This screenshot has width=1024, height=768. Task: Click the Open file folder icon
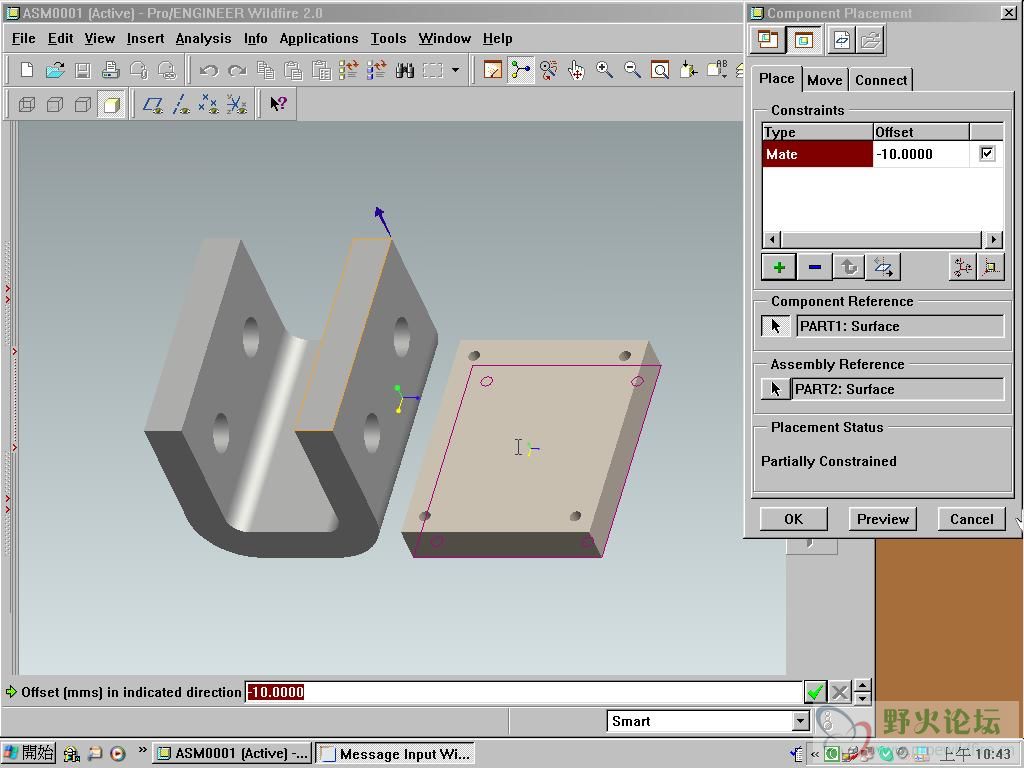[x=55, y=69]
